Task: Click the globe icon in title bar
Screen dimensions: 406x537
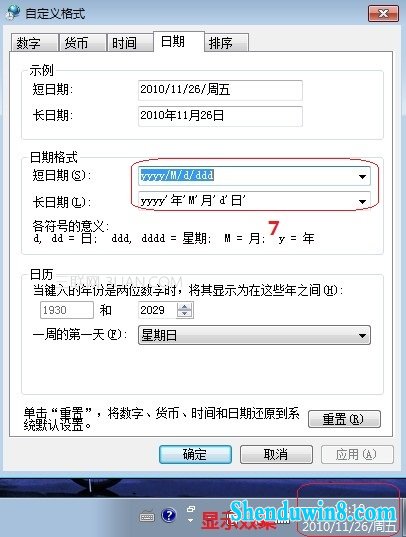Action: tap(14, 13)
